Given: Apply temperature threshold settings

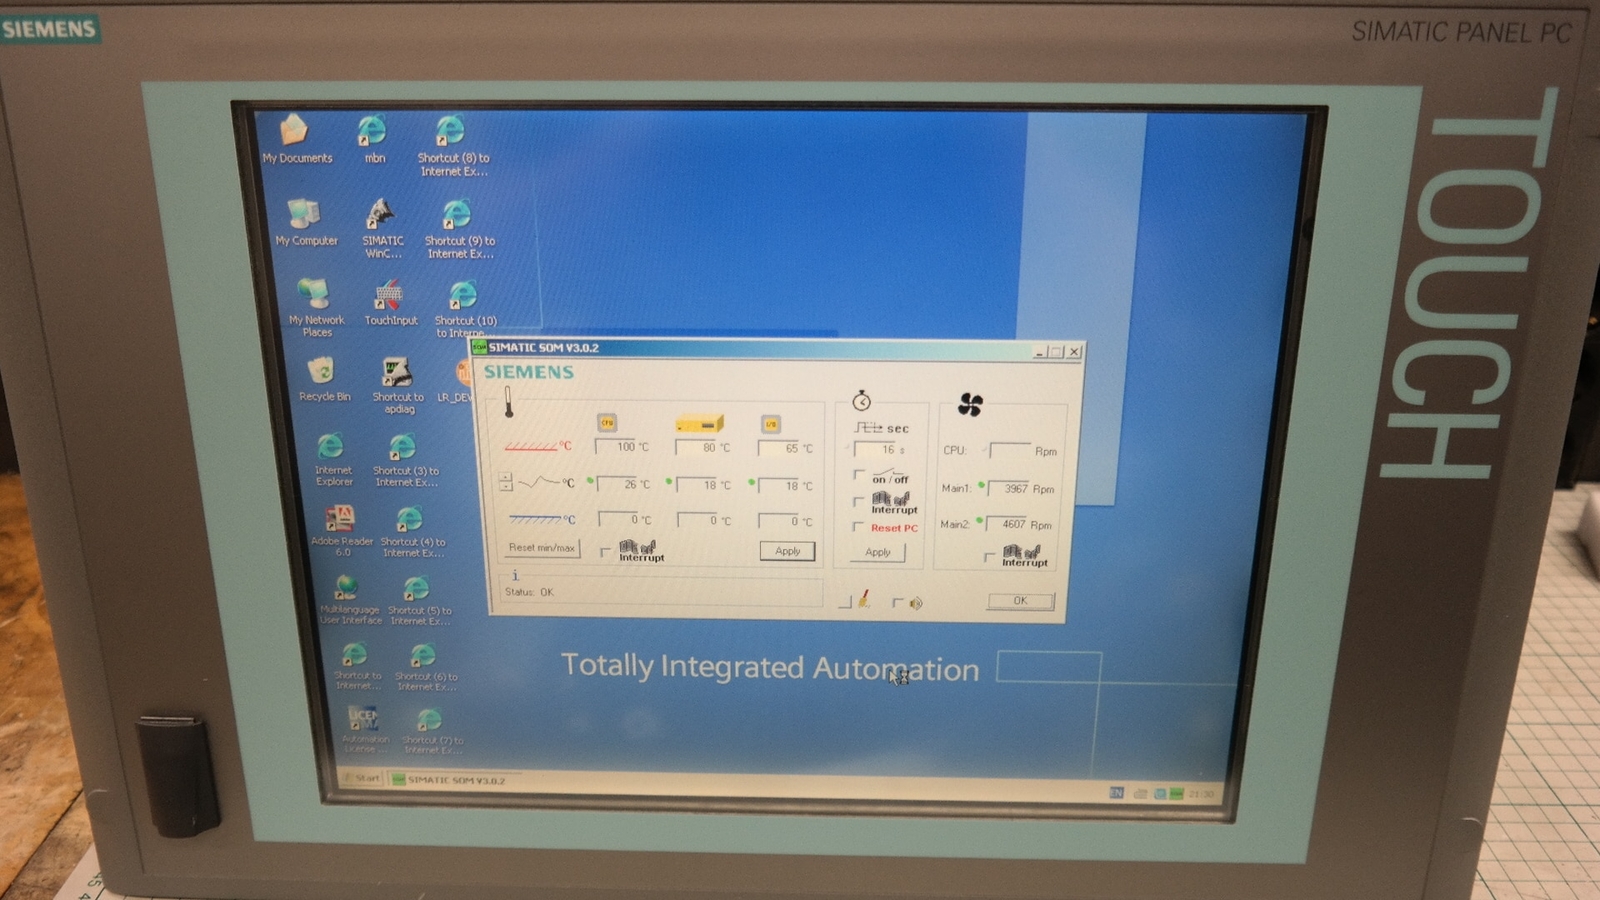Looking at the screenshot, I should click(787, 551).
